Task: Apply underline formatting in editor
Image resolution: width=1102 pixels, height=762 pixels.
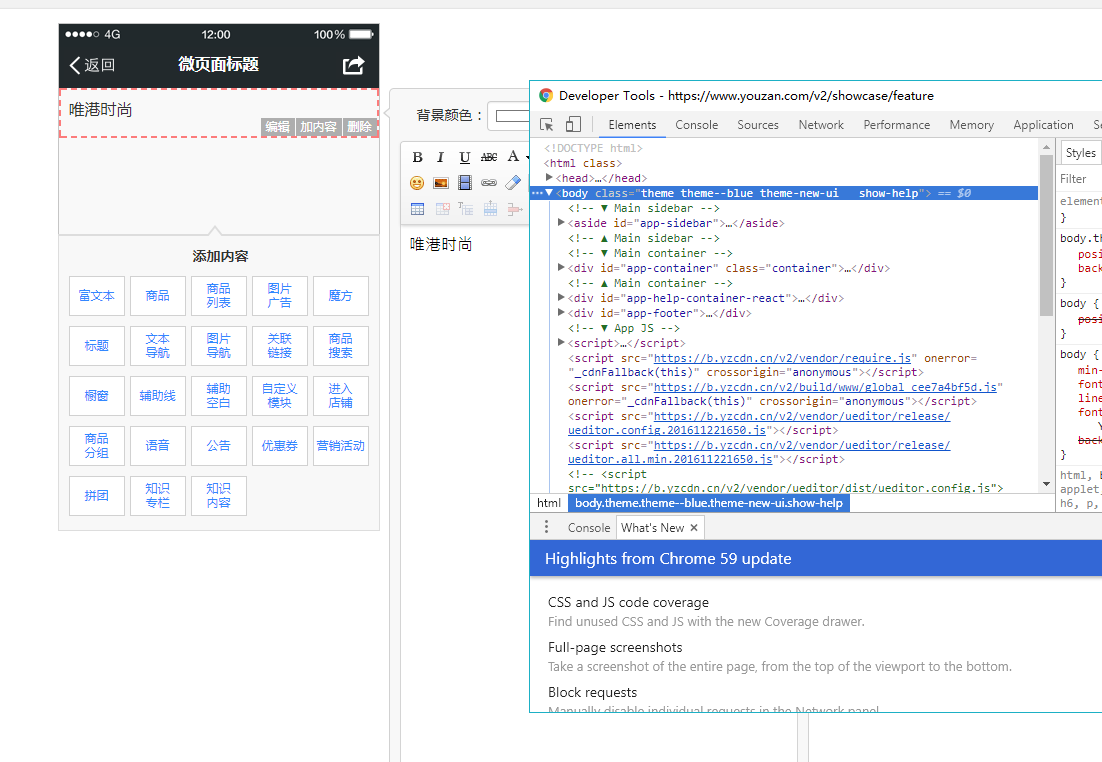Action: [465, 157]
